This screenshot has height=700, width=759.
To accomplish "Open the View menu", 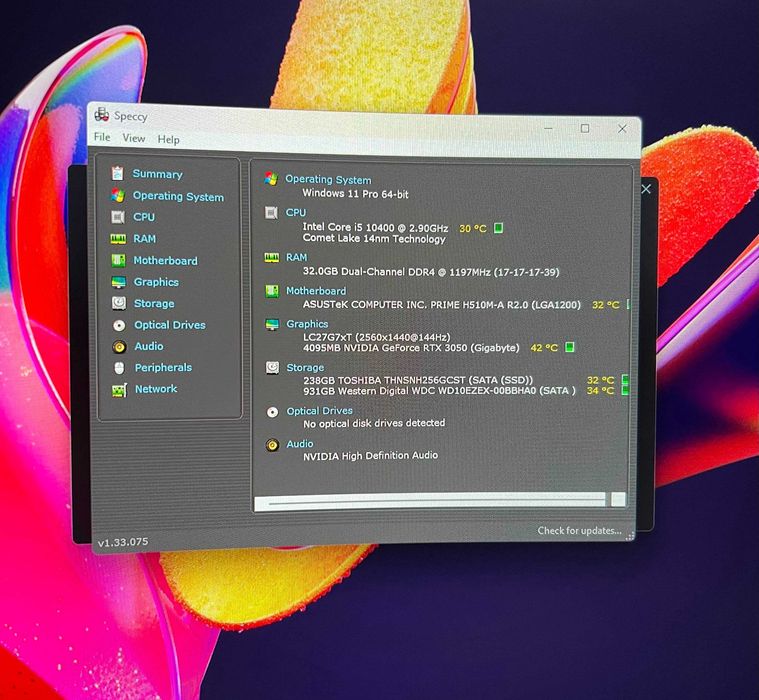I will [134, 138].
